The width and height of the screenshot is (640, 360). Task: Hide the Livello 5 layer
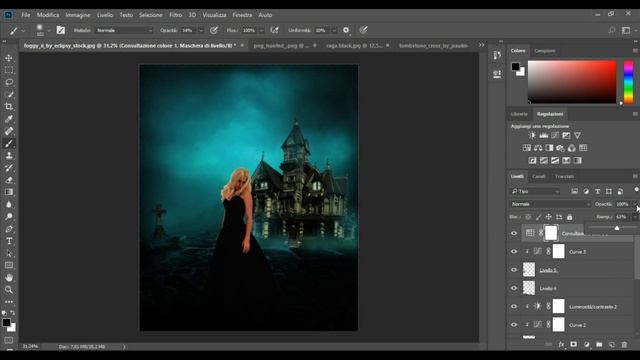pyautogui.click(x=514, y=270)
